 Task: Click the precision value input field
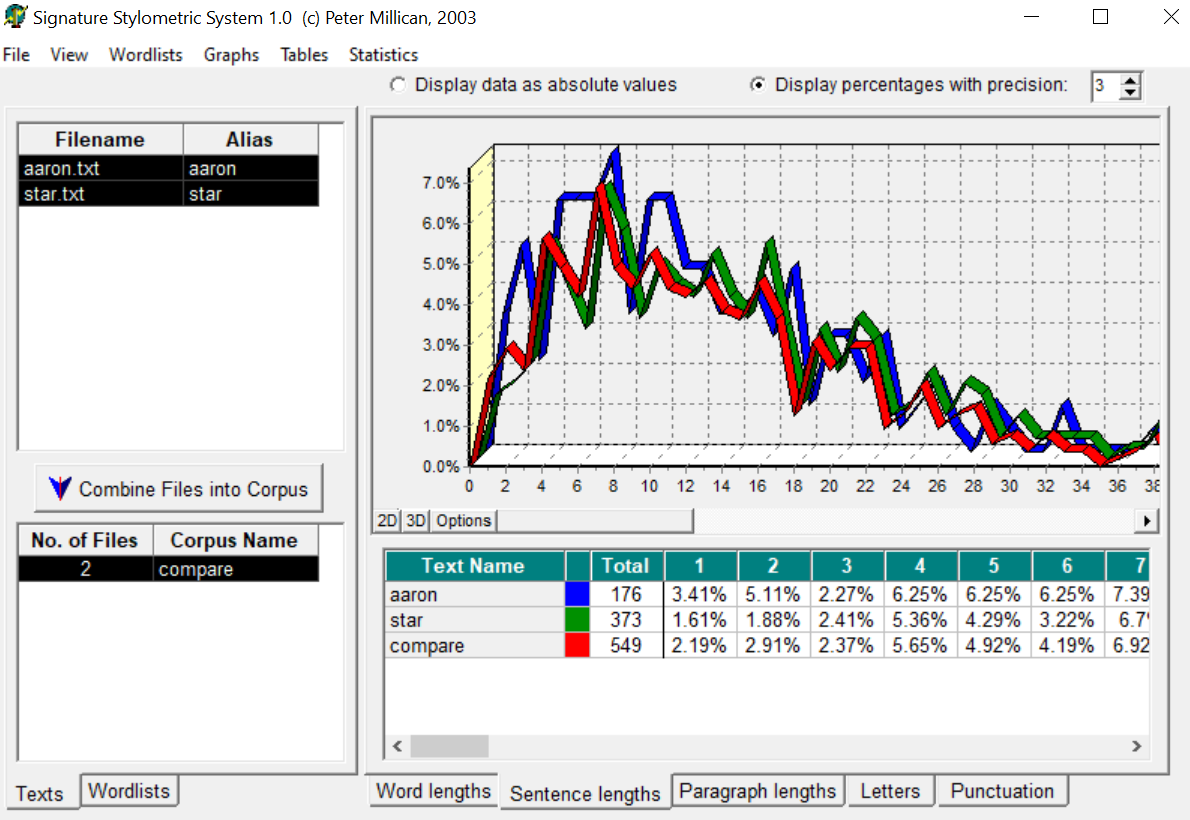(x=1107, y=86)
